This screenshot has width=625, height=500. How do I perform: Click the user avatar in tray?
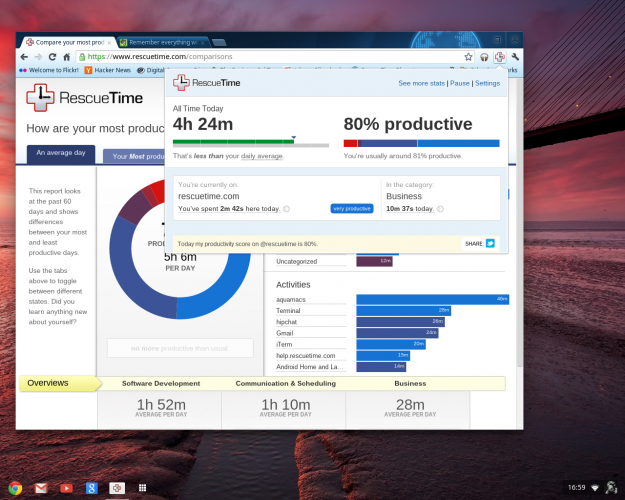coord(611,488)
